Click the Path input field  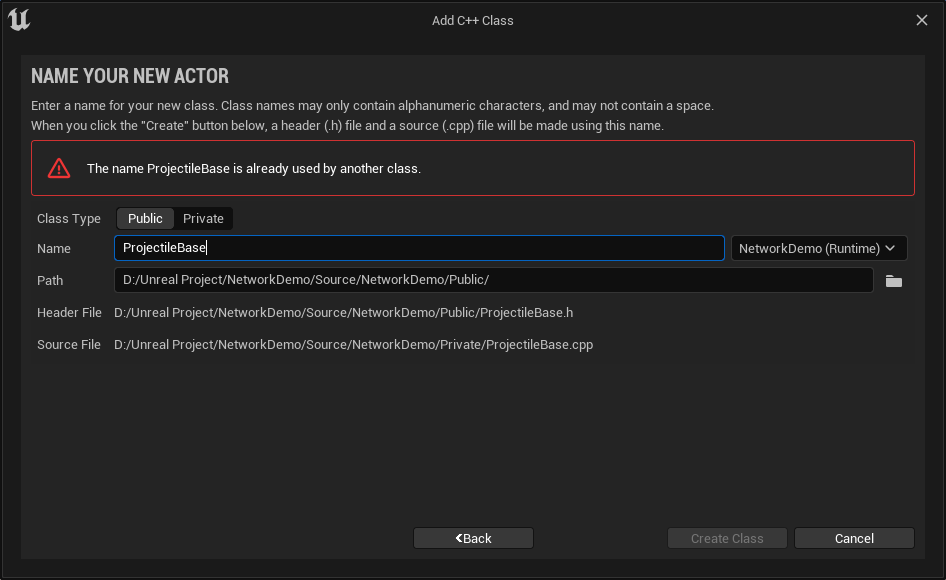pos(494,280)
